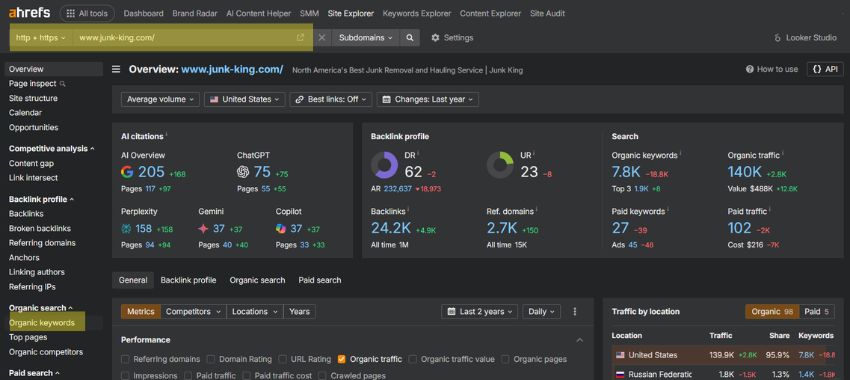Open Best links: Off dropdown

[331, 100]
